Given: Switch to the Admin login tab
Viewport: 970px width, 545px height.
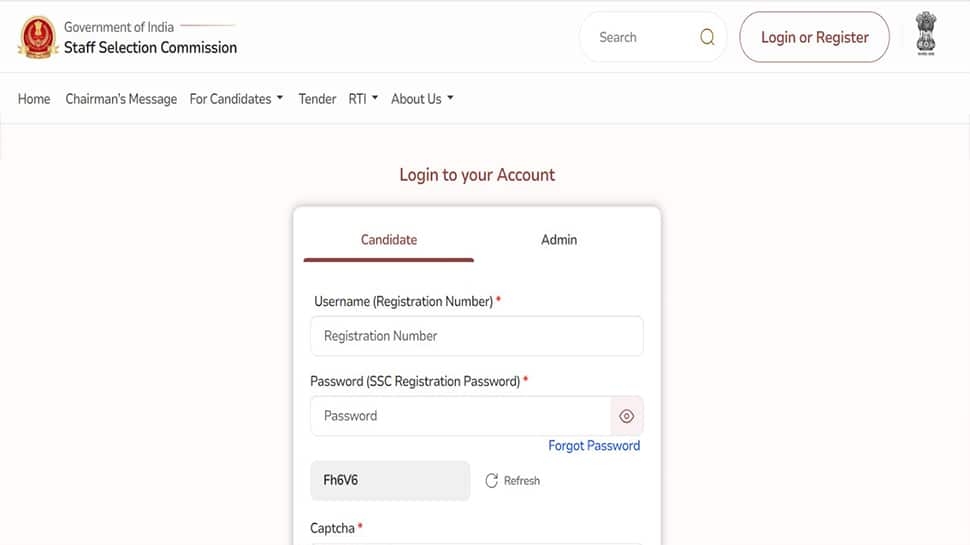Looking at the screenshot, I should [x=559, y=240].
